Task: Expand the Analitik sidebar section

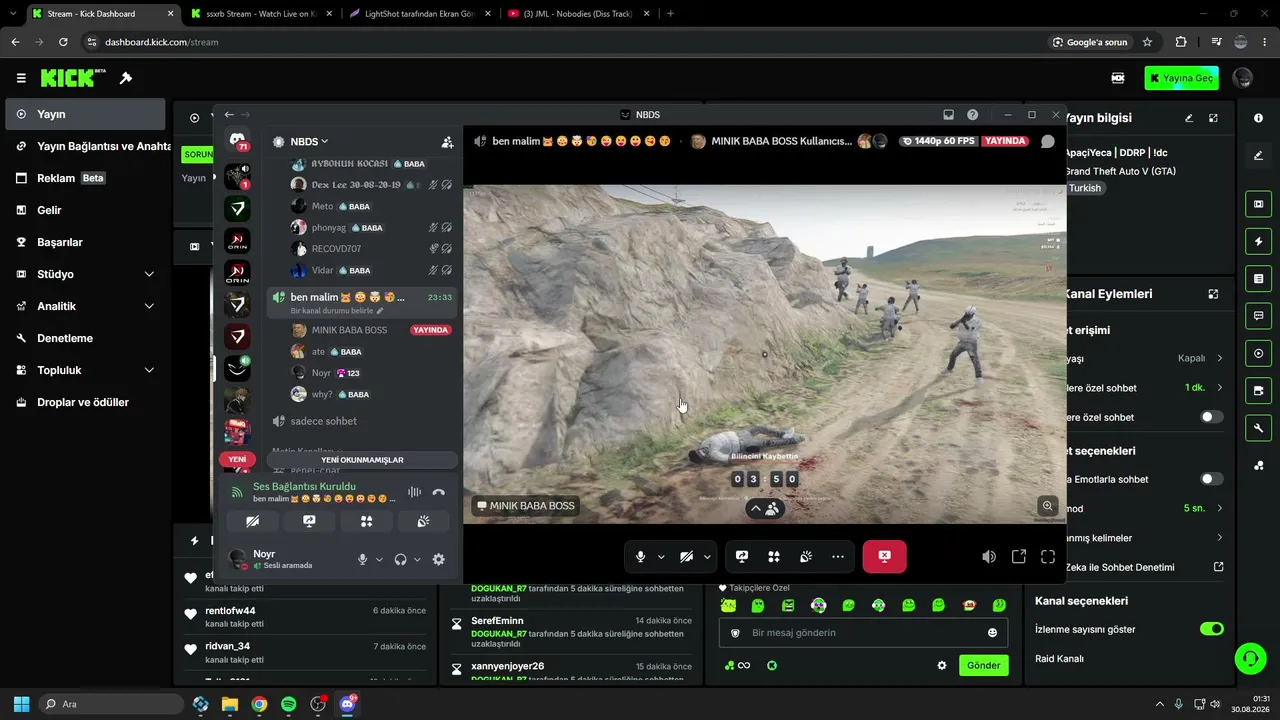Action: pos(85,306)
